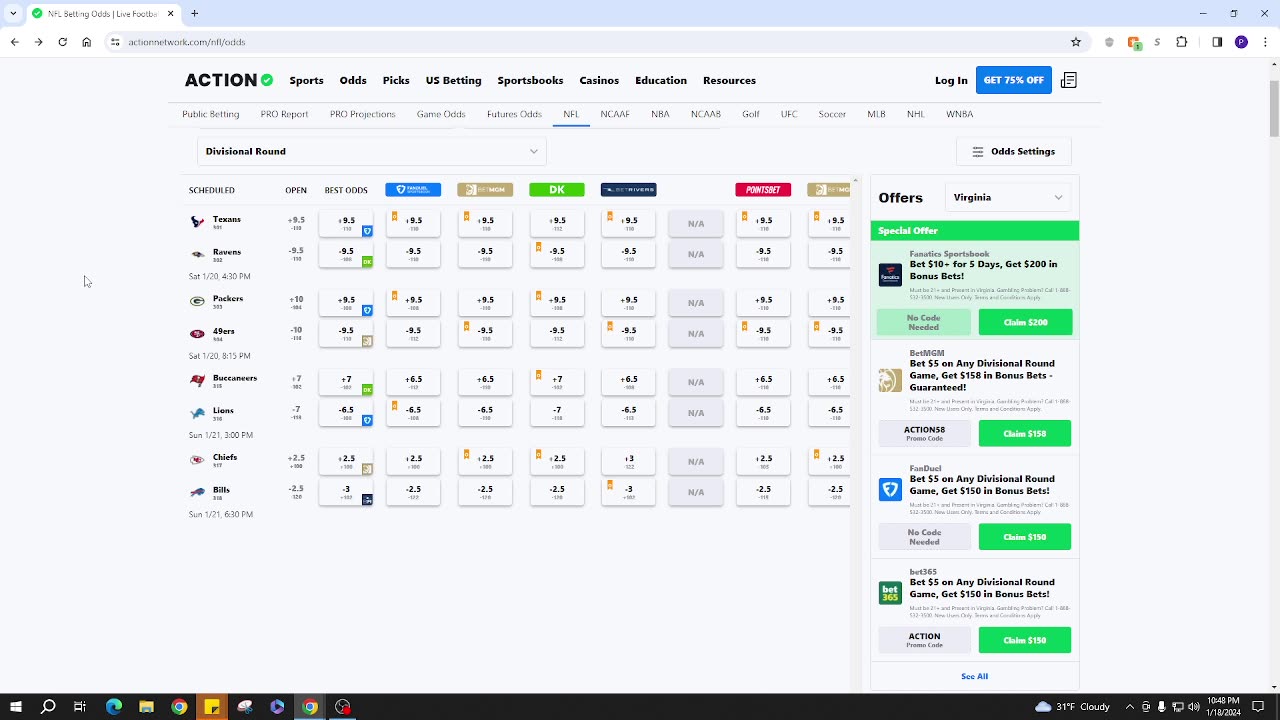Image resolution: width=1280 pixels, height=720 pixels.
Task: Click the Ravens team logo
Action: click(197, 255)
